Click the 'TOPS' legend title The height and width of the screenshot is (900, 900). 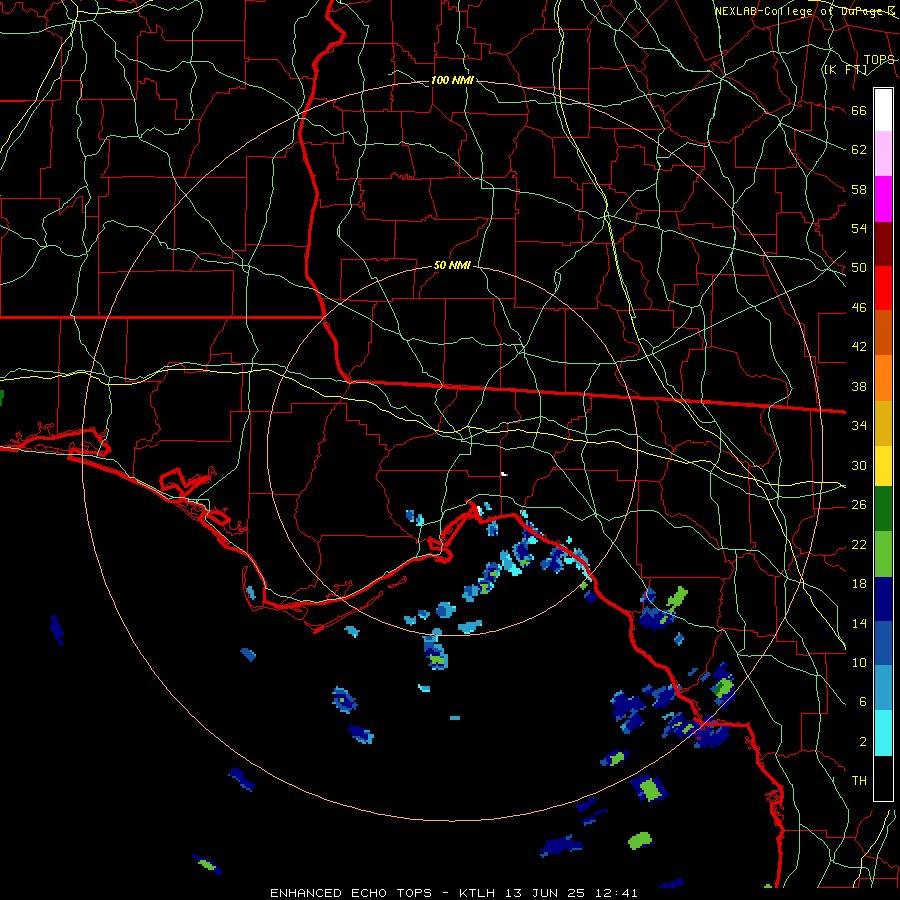pos(879,60)
